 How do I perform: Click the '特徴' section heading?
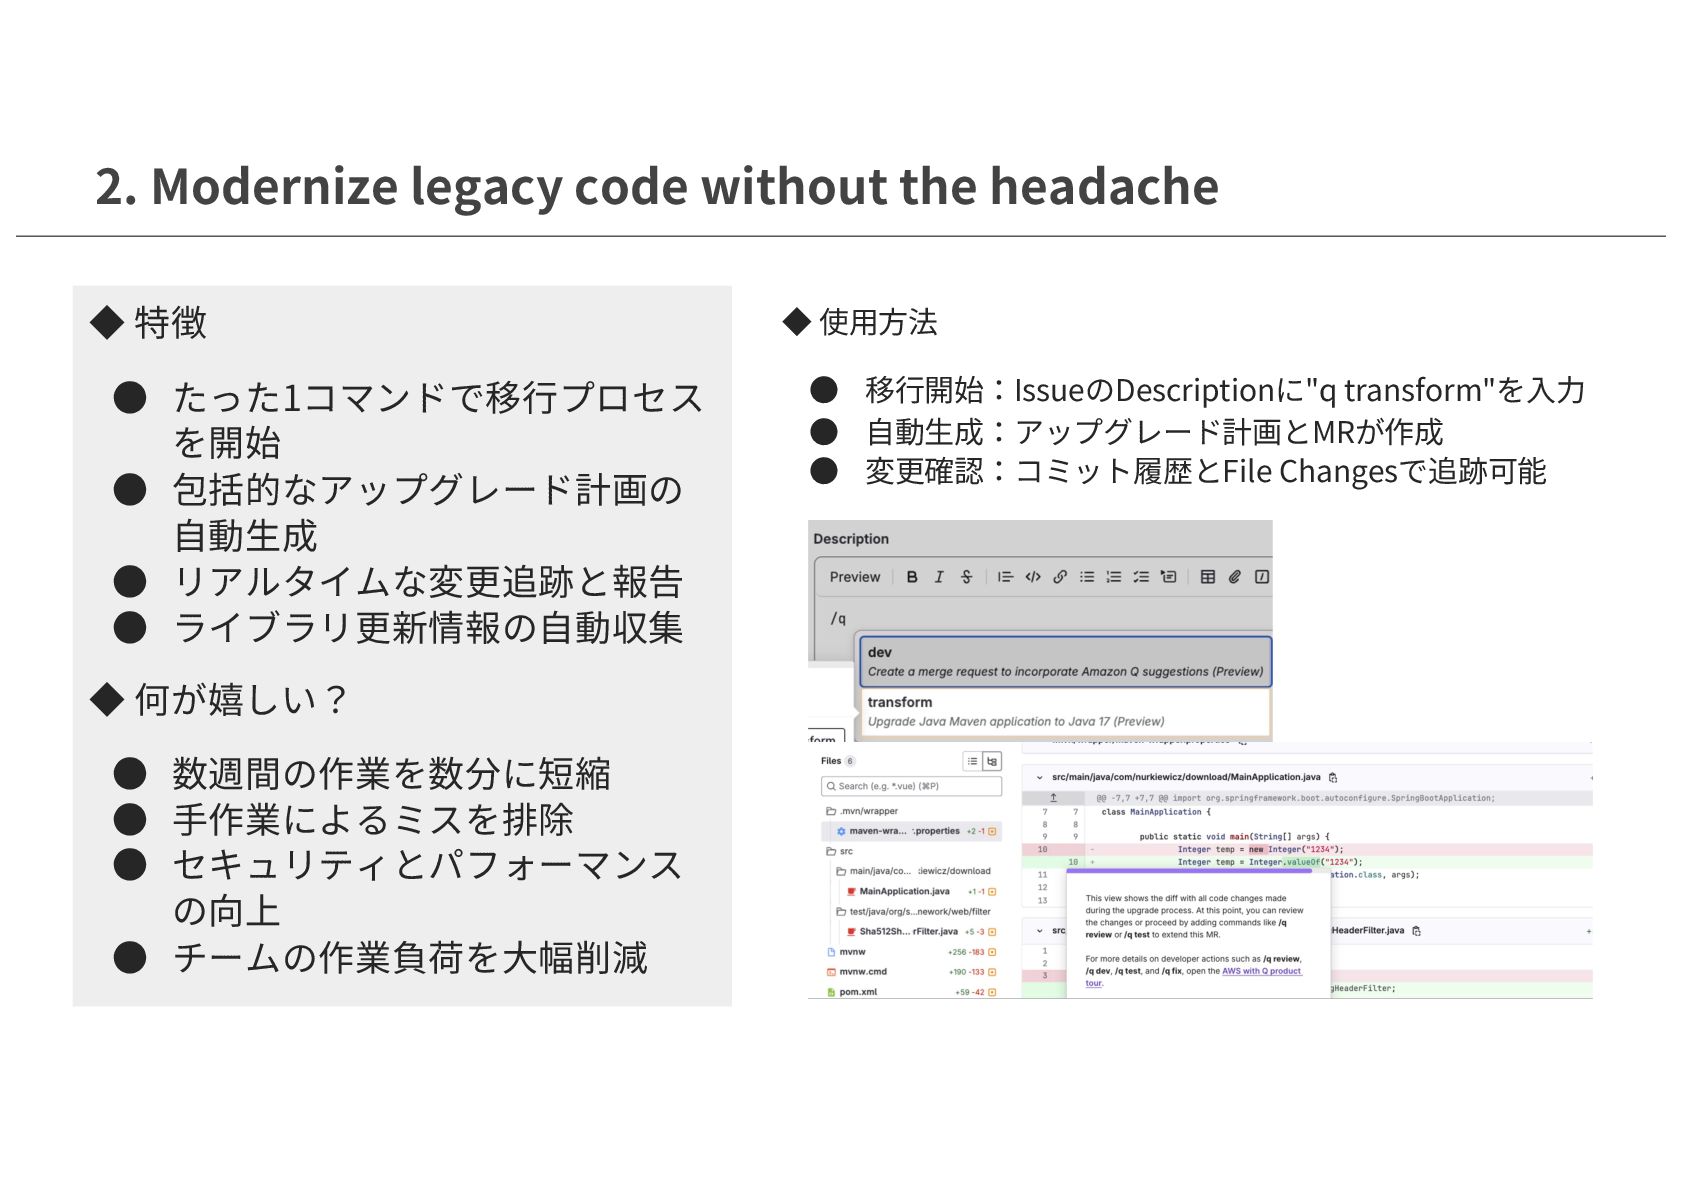click(x=170, y=323)
